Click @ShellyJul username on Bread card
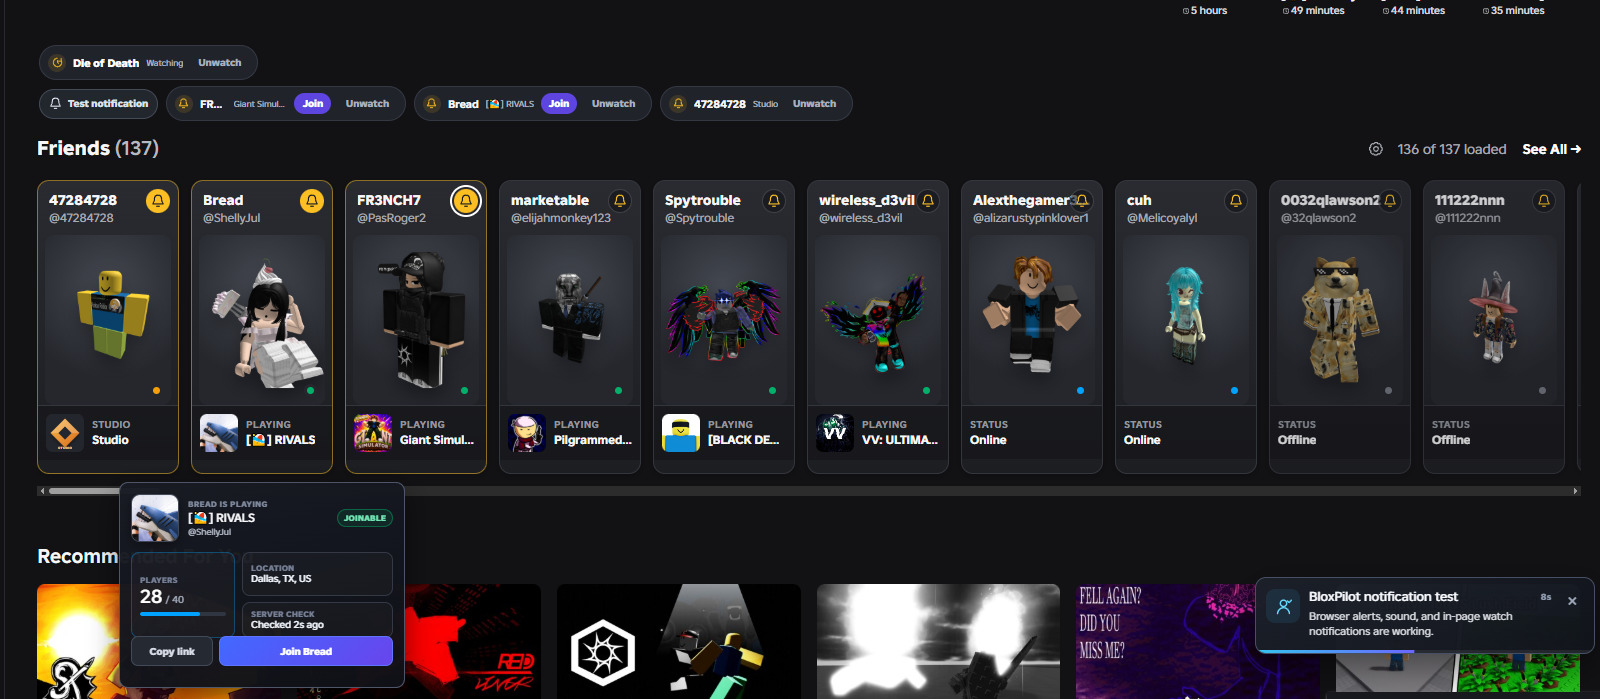This screenshot has width=1600, height=699. (x=231, y=218)
